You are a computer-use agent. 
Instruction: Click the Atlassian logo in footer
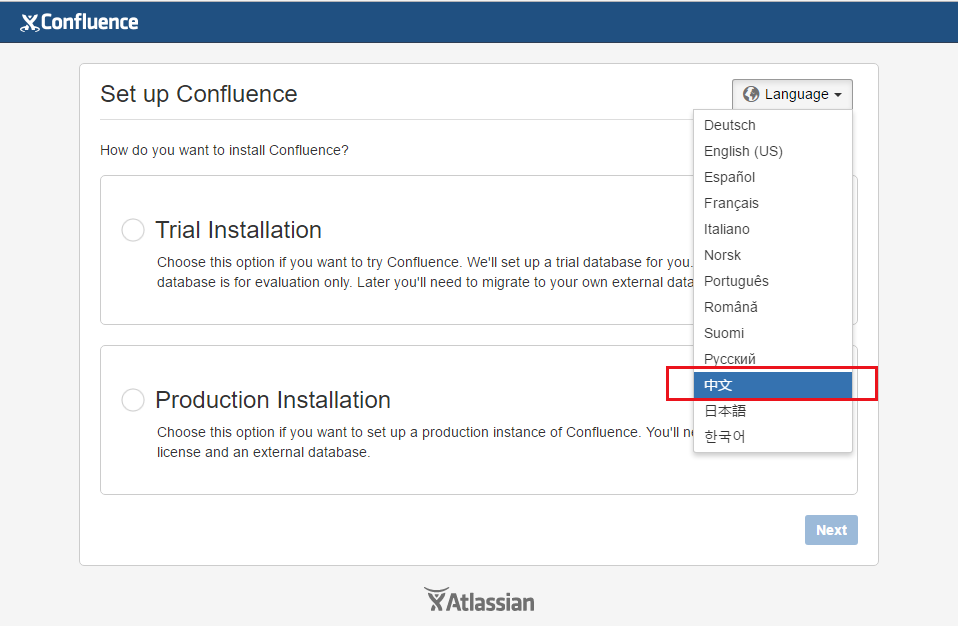pyautogui.click(x=479, y=600)
